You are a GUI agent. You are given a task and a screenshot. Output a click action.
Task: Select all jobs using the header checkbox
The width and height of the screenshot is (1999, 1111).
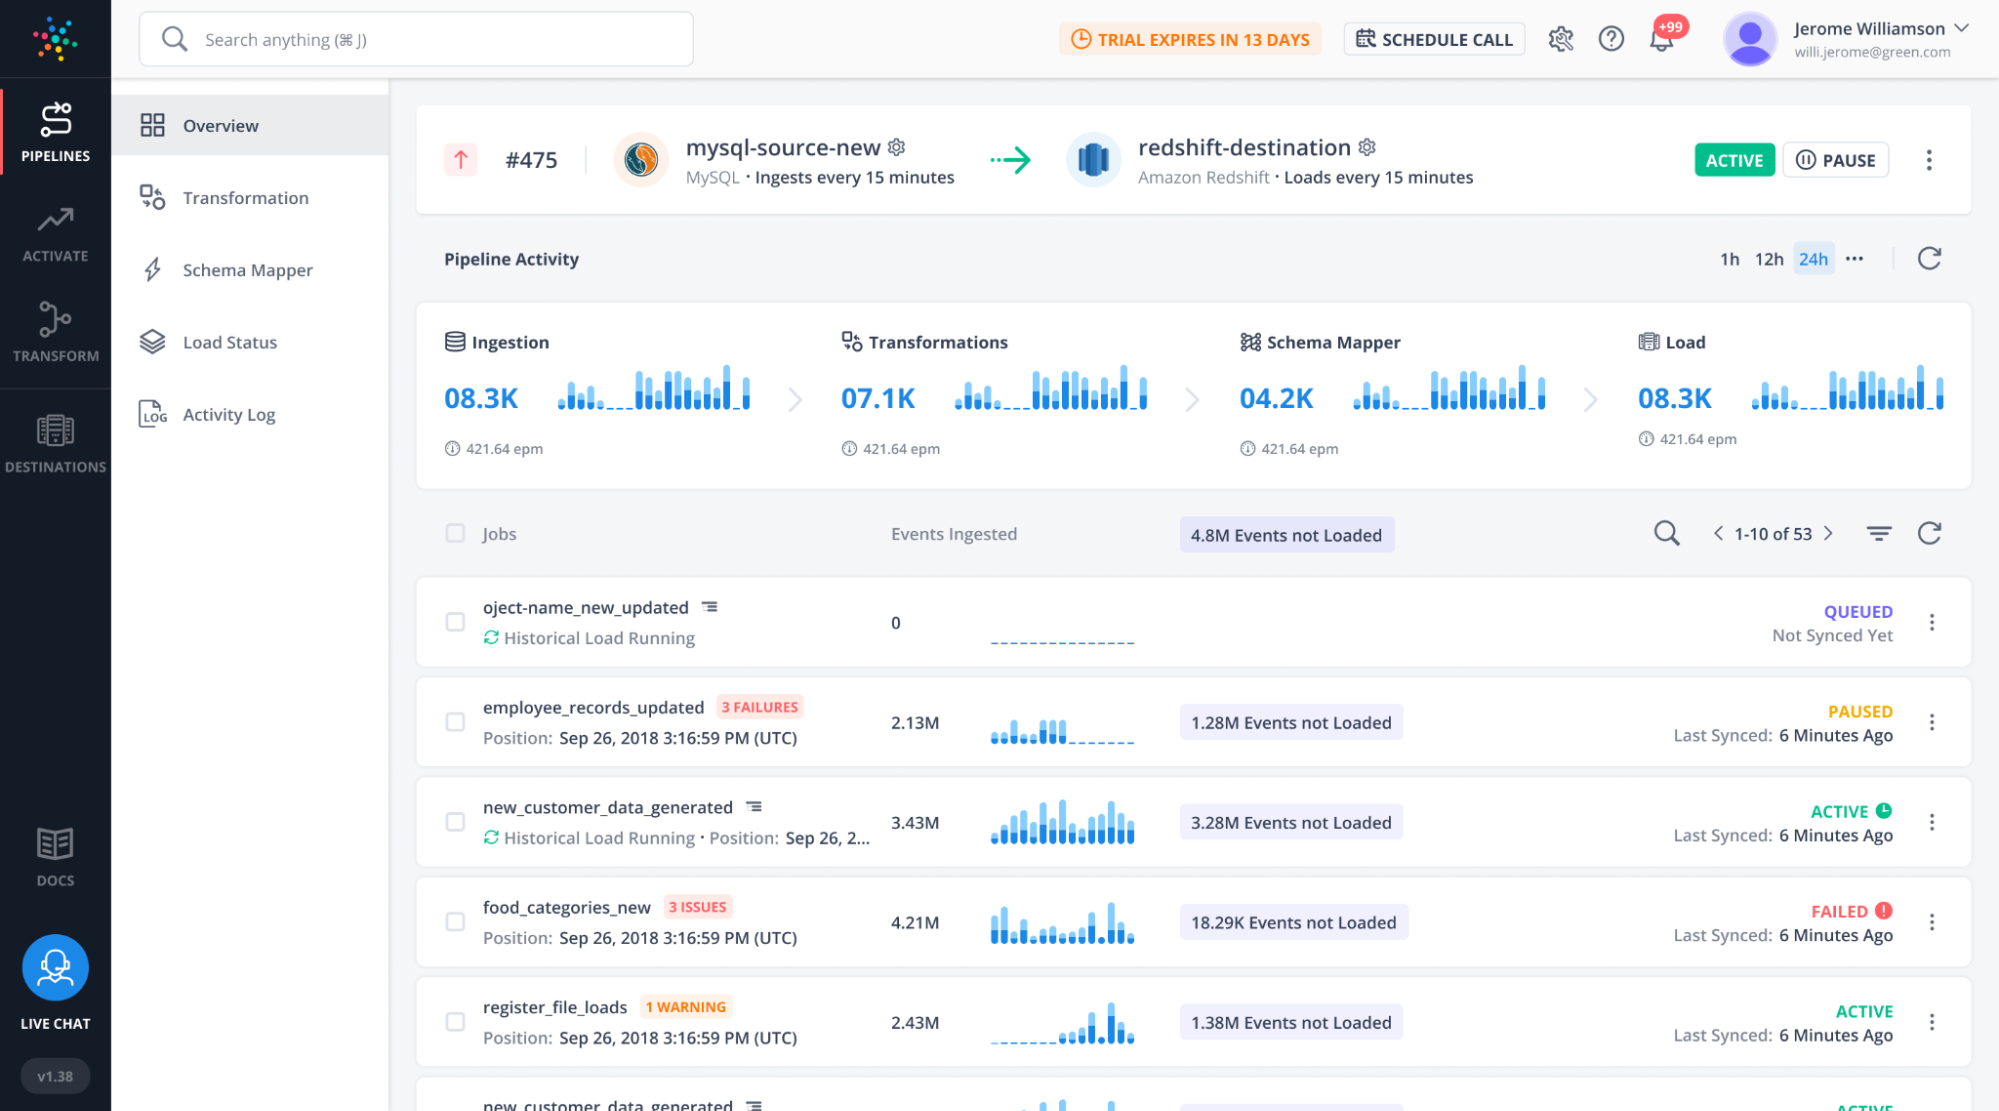pos(456,533)
